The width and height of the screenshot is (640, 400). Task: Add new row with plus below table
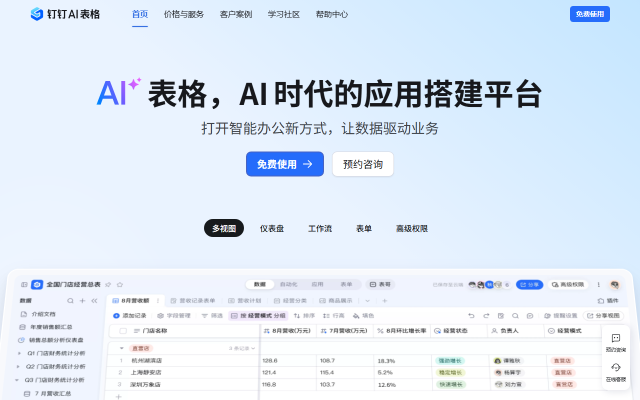(118, 396)
